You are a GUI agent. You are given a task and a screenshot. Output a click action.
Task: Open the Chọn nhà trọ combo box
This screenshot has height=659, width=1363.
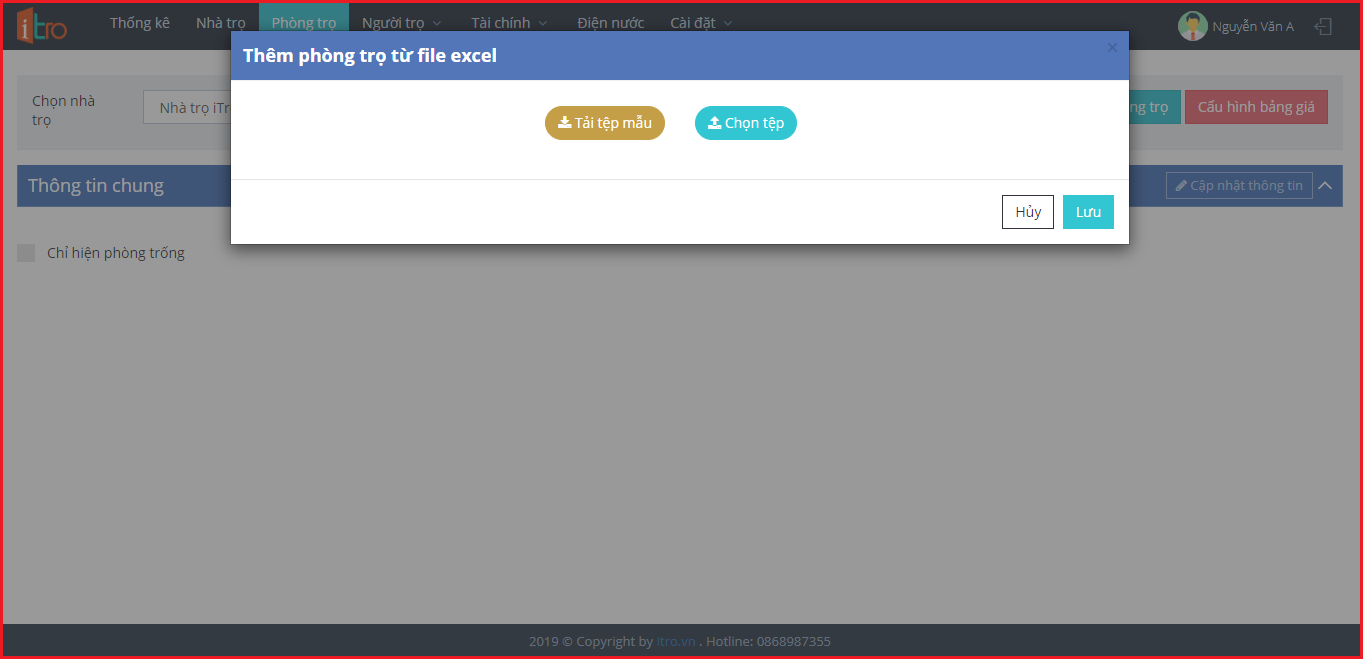(x=190, y=108)
